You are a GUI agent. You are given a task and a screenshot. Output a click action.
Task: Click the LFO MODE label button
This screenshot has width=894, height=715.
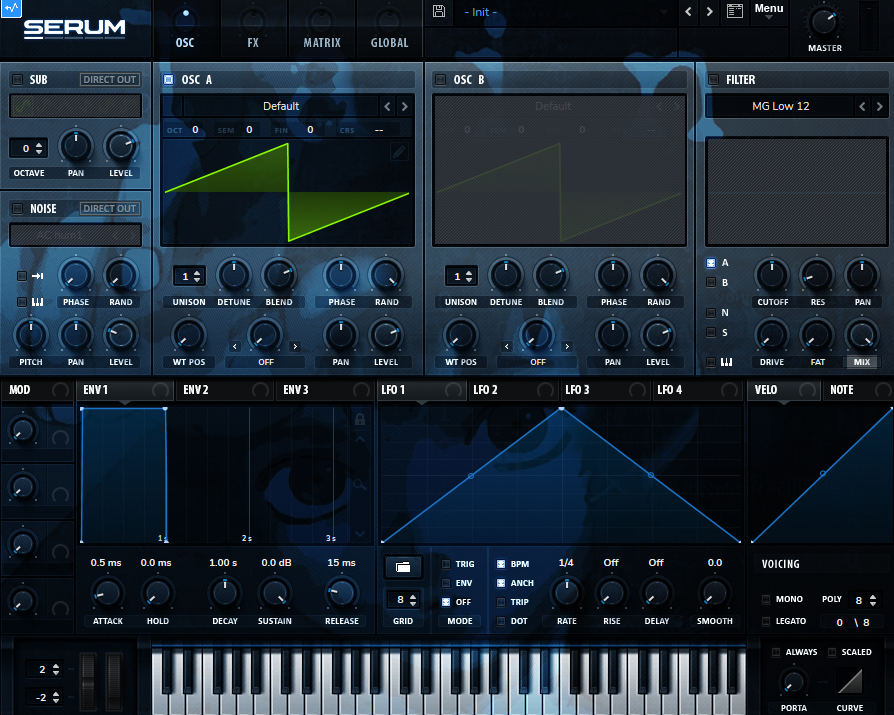pos(460,621)
